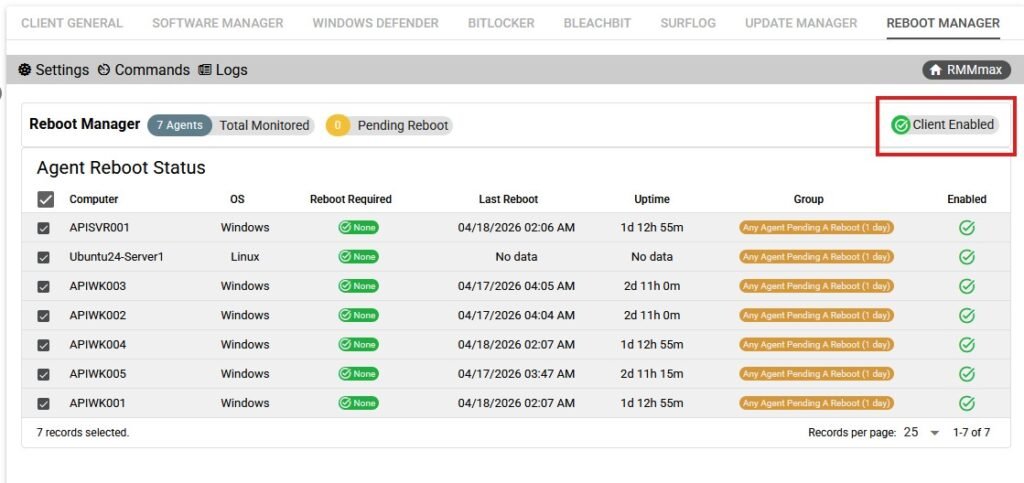Viewport: 1024px width, 483px height.
Task: Toggle the select-all checkbox in table header
Action: 45,200
